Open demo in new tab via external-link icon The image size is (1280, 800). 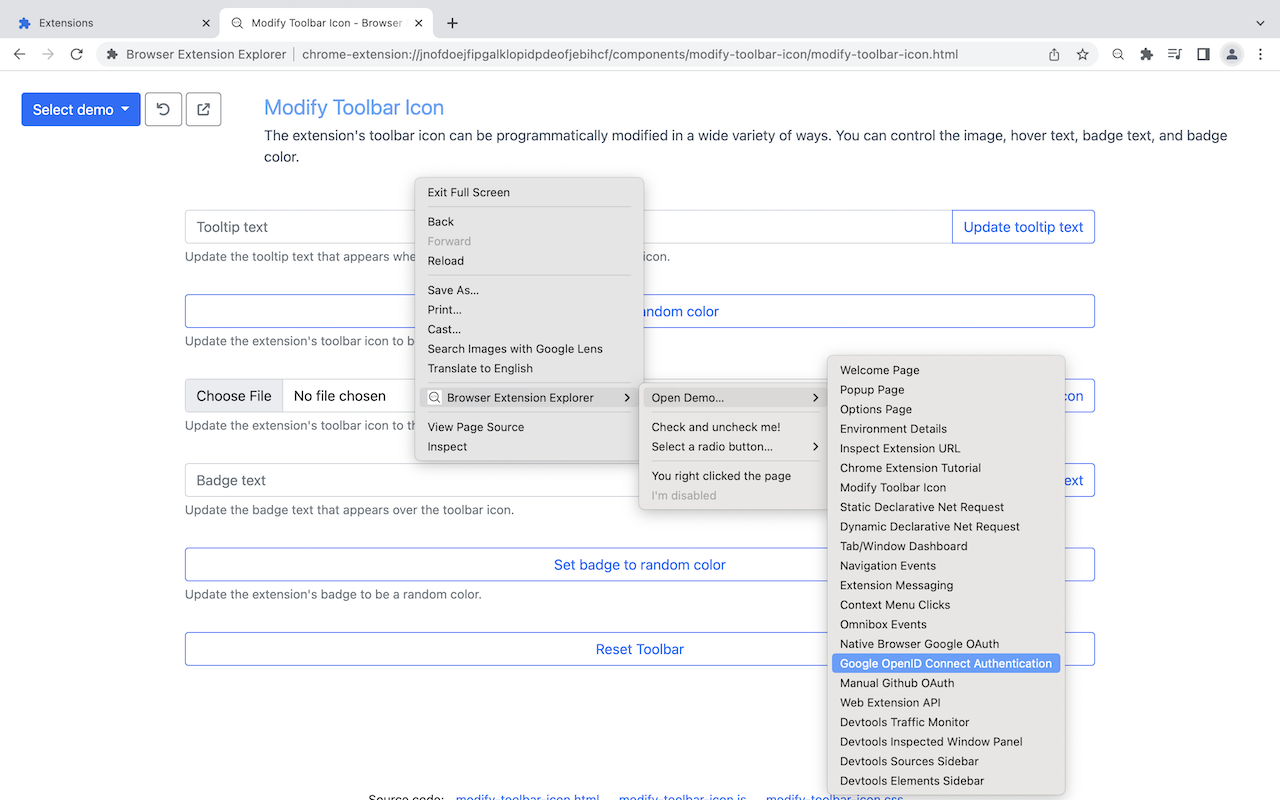(203, 109)
